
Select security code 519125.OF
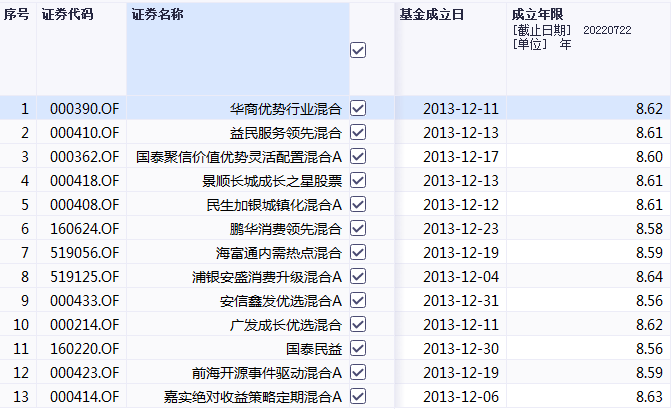(x=84, y=276)
